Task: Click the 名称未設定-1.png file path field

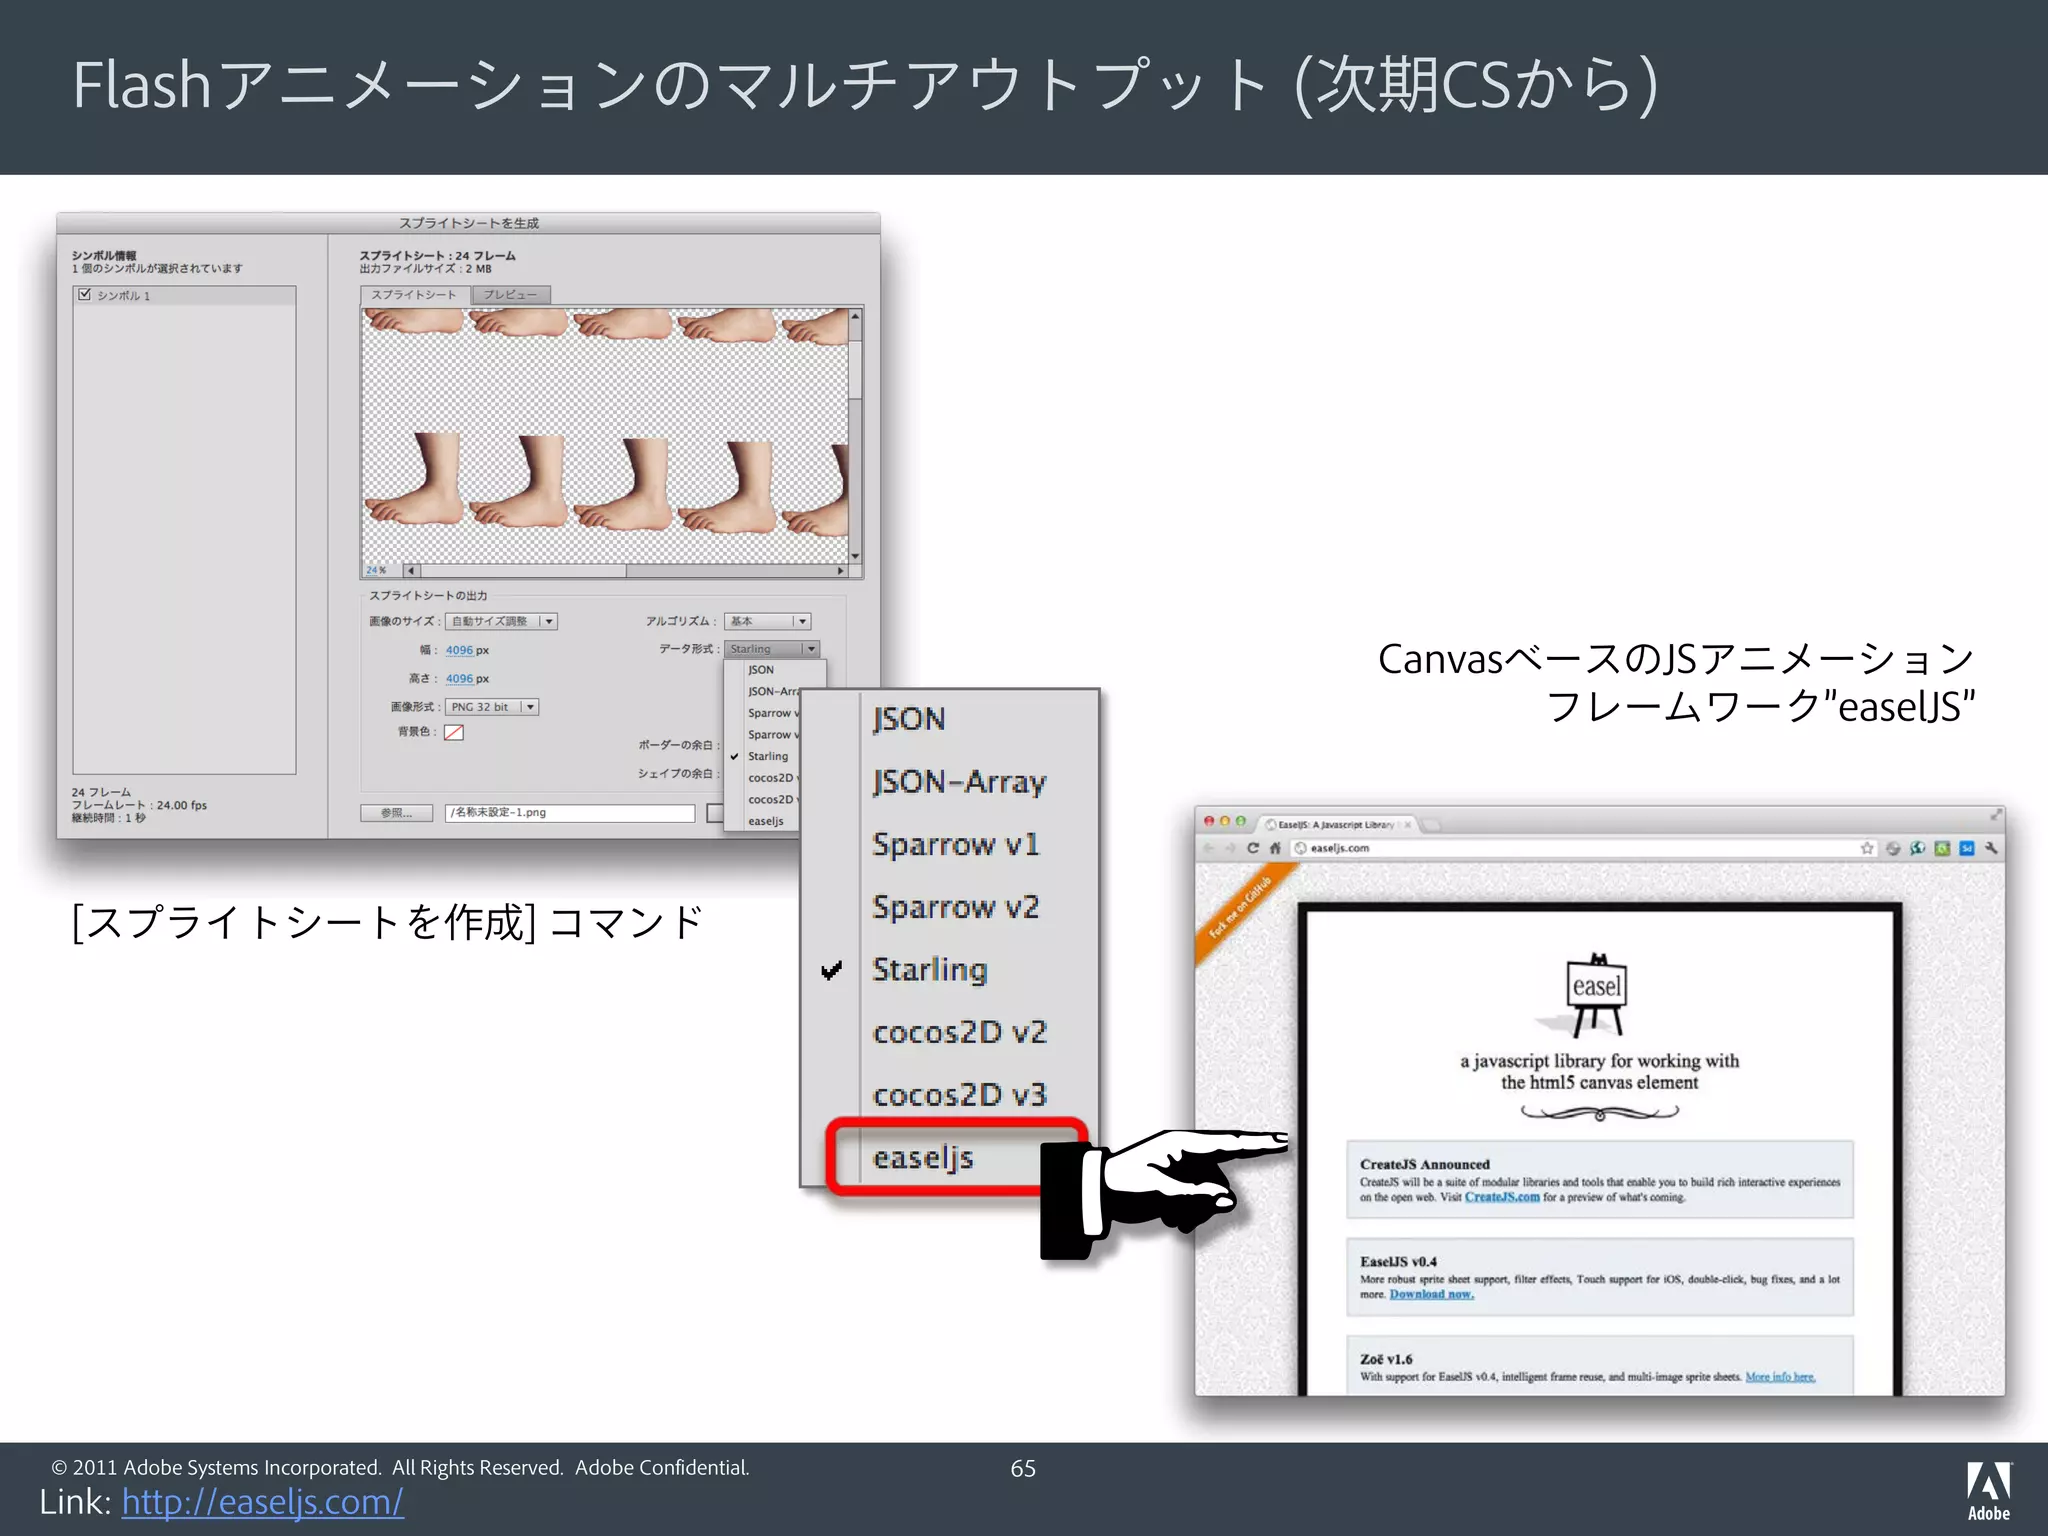Action: (x=570, y=813)
